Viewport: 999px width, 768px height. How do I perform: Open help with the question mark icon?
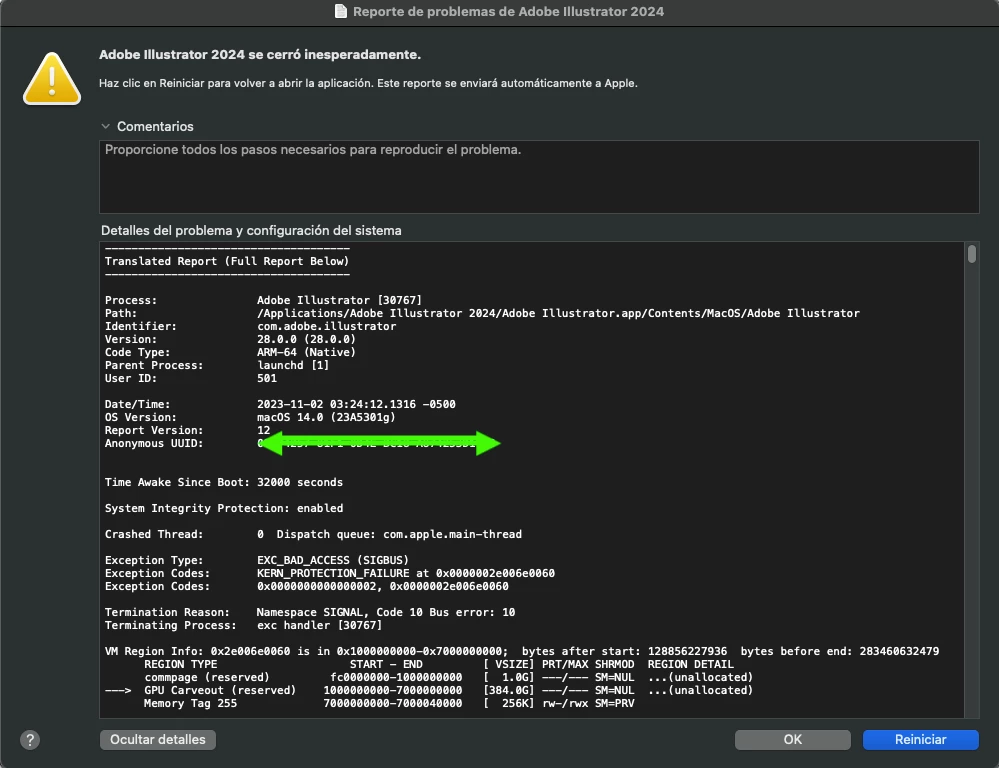click(30, 740)
